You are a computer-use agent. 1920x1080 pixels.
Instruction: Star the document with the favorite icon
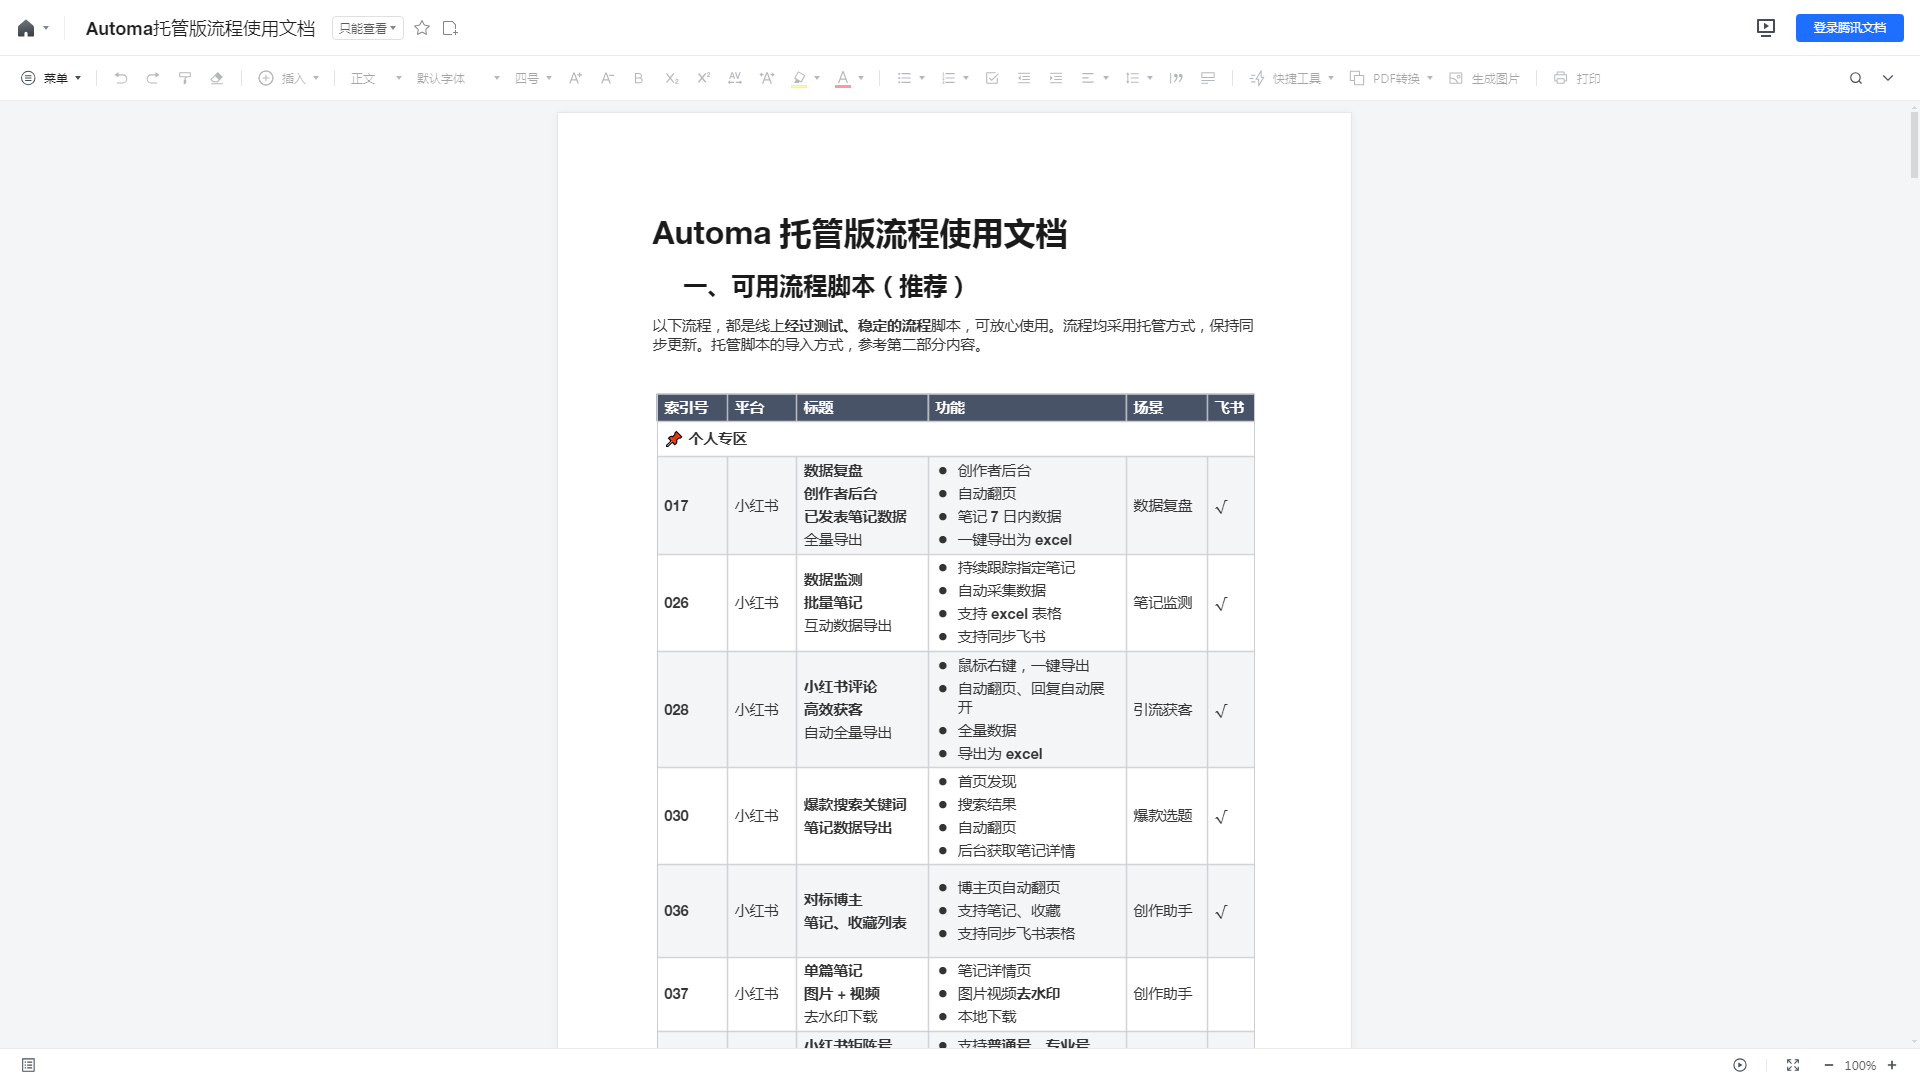click(422, 28)
